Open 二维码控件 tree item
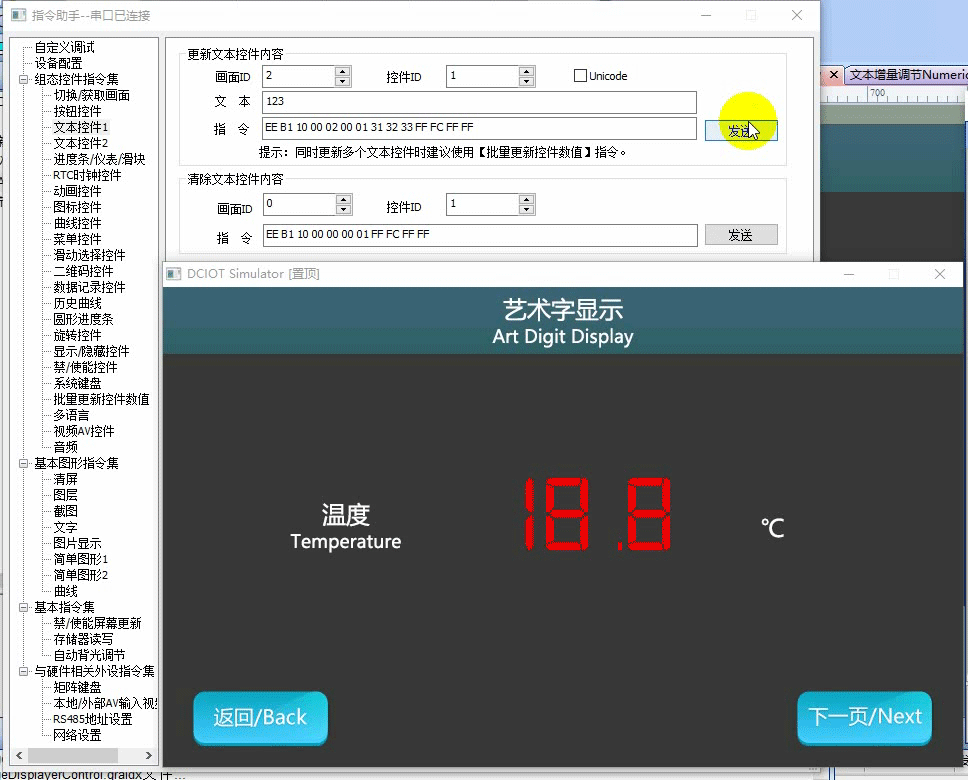 [x=83, y=271]
